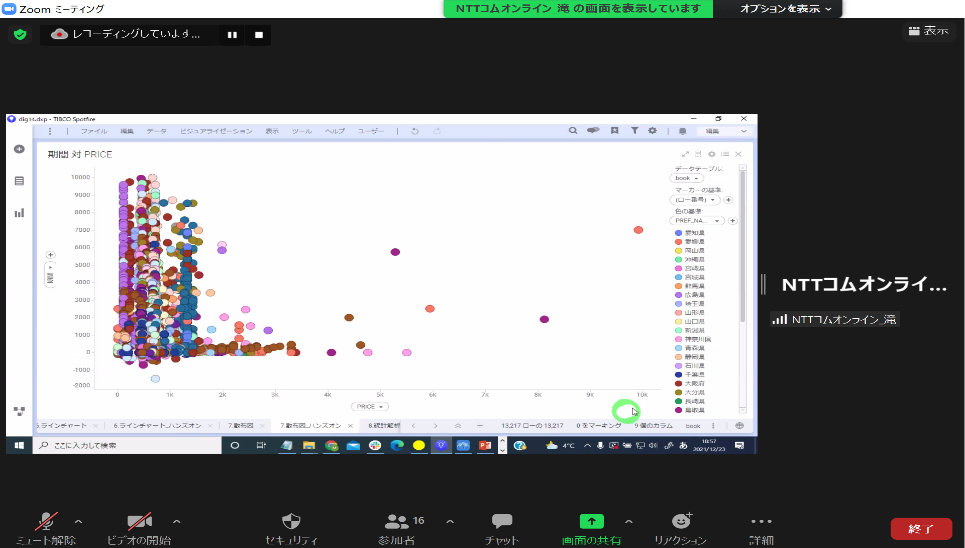
Task: Switch to the 8.統計解析 tab
Action: click(x=384, y=425)
